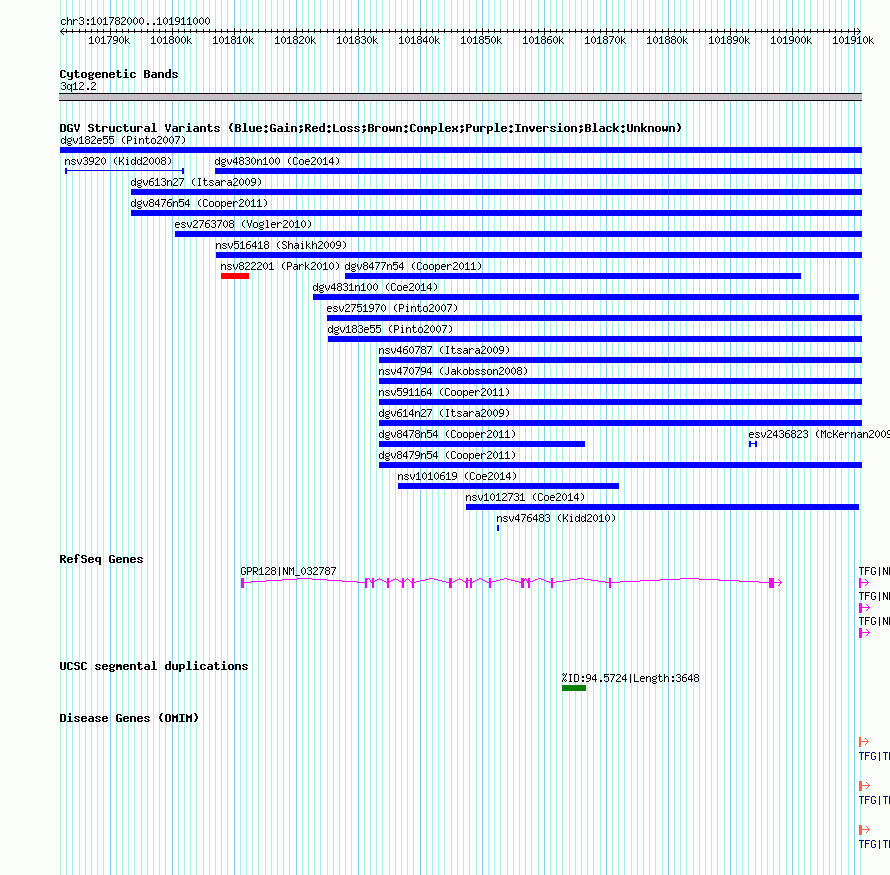Open dgv4830n100 (Coe2014) variant label
The width and height of the screenshot is (890, 875).
tap(278, 161)
